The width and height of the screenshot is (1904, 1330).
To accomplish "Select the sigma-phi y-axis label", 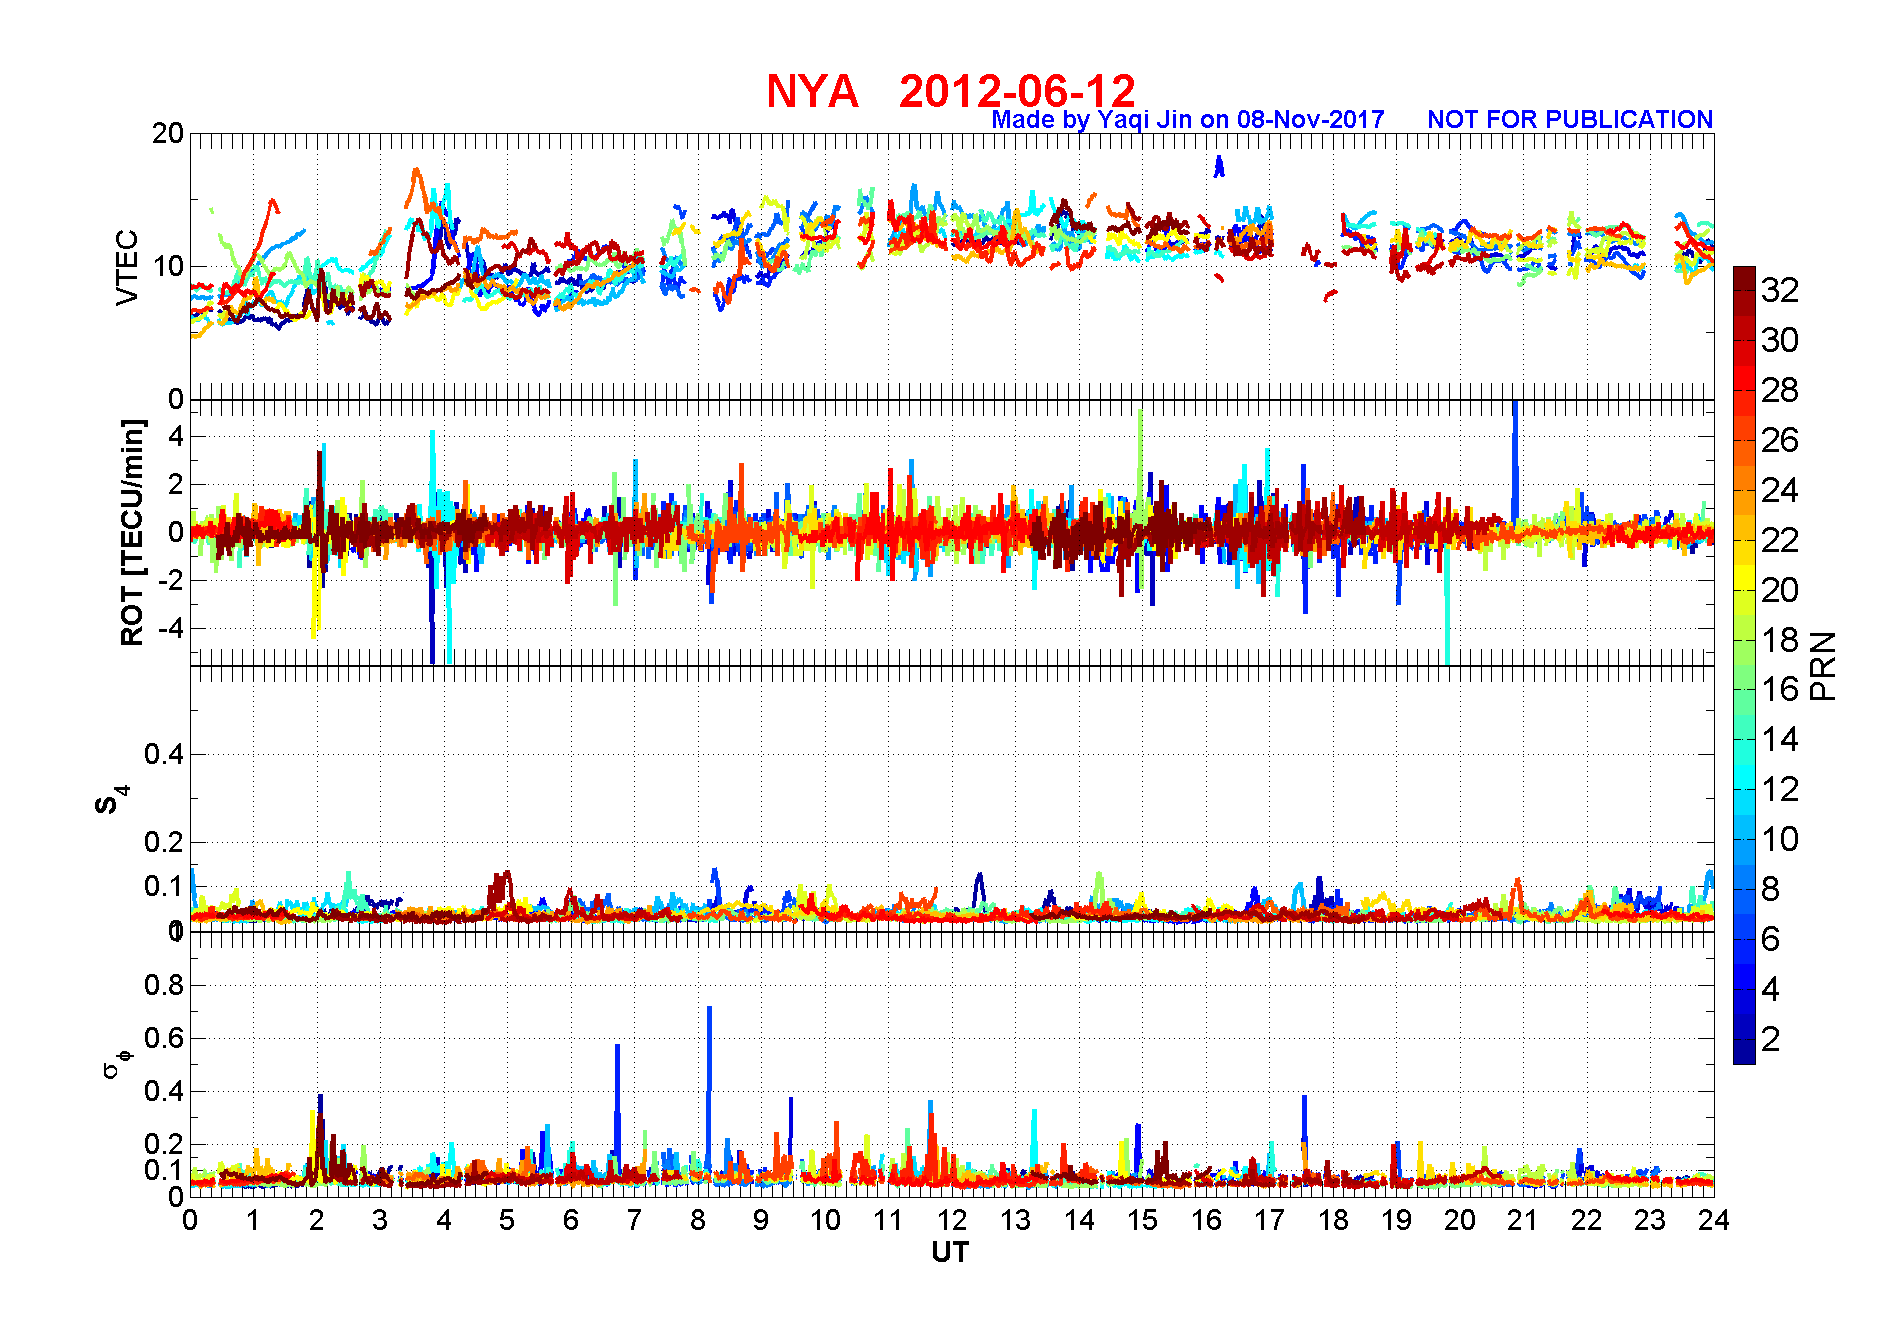I will pyautogui.click(x=117, y=1063).
